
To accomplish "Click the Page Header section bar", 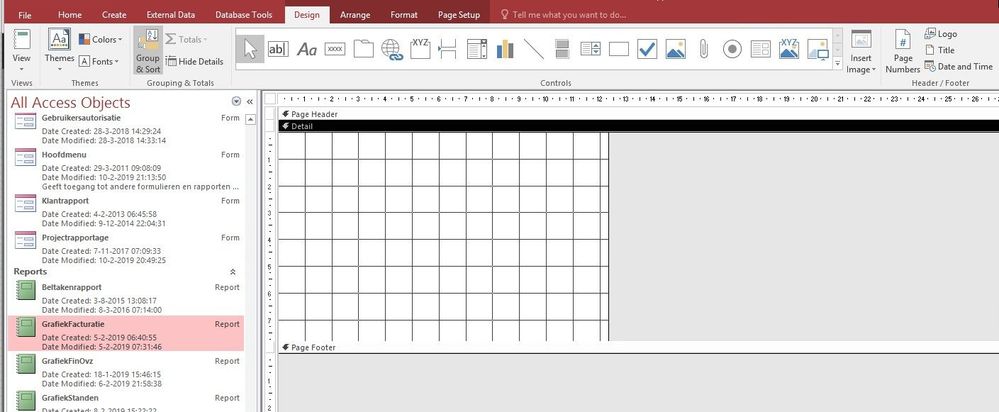I will pyautogui.click(x=638, y=114).
